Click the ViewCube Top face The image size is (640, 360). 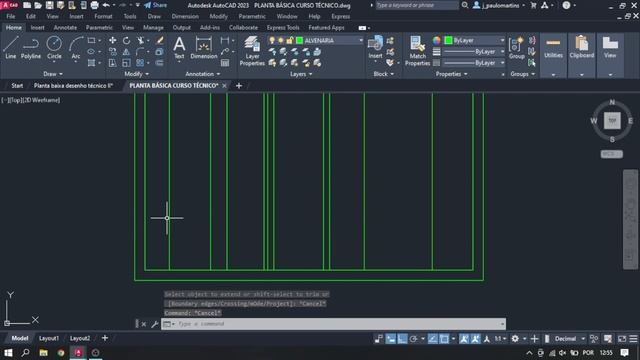[x=612, y=121]
